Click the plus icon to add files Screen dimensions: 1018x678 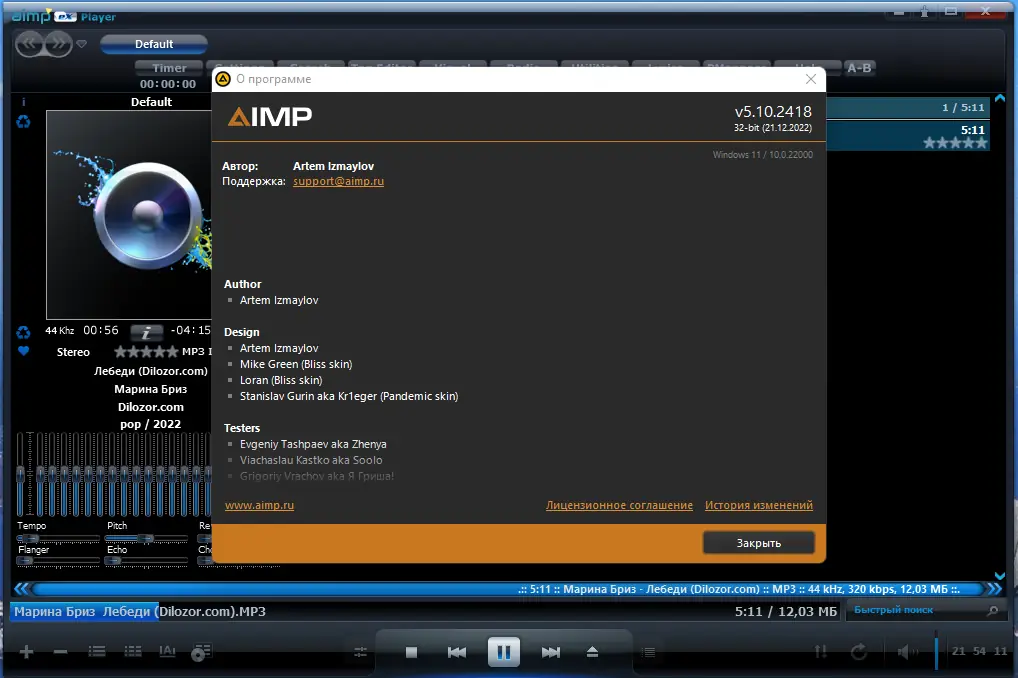coord(27,651)
